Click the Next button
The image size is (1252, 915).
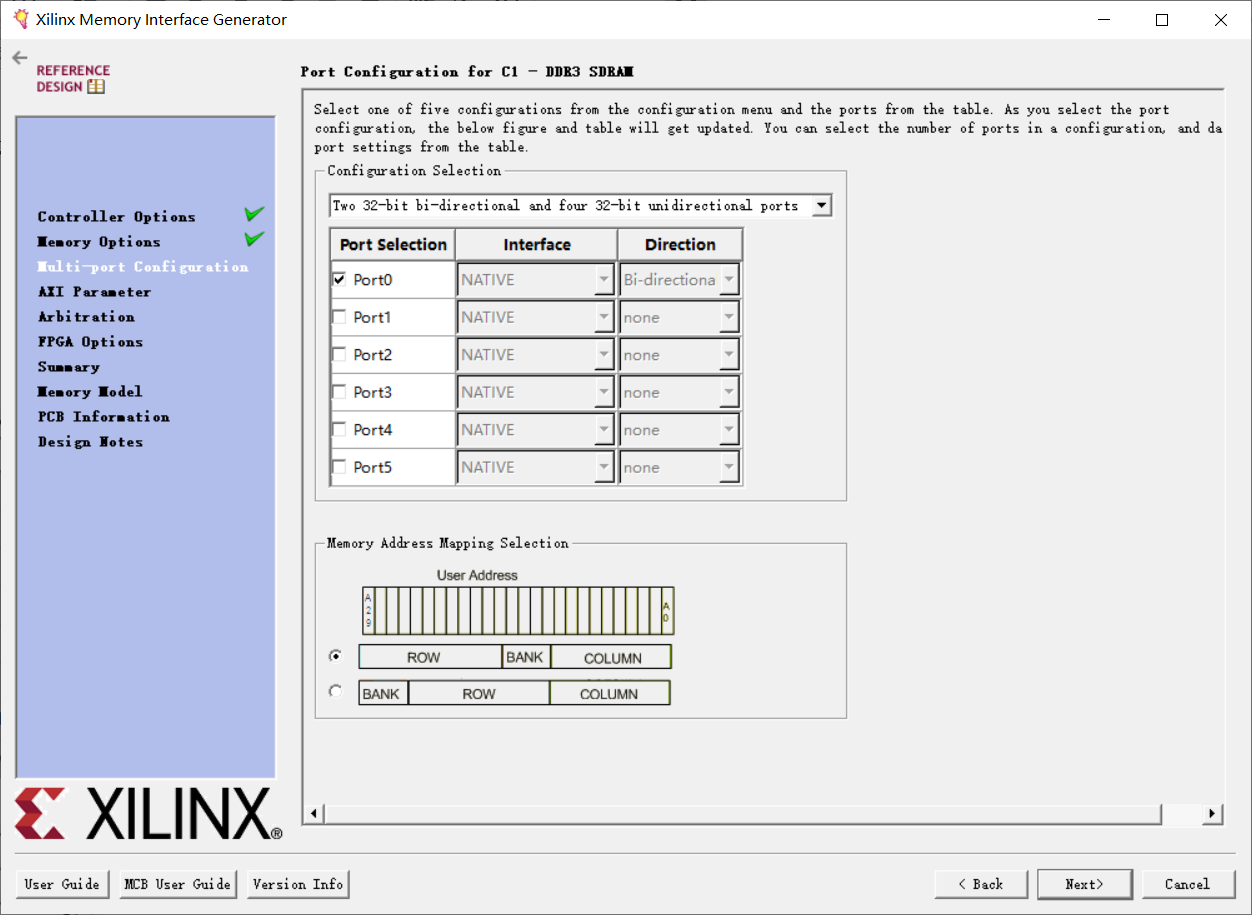click(1084, 884)
